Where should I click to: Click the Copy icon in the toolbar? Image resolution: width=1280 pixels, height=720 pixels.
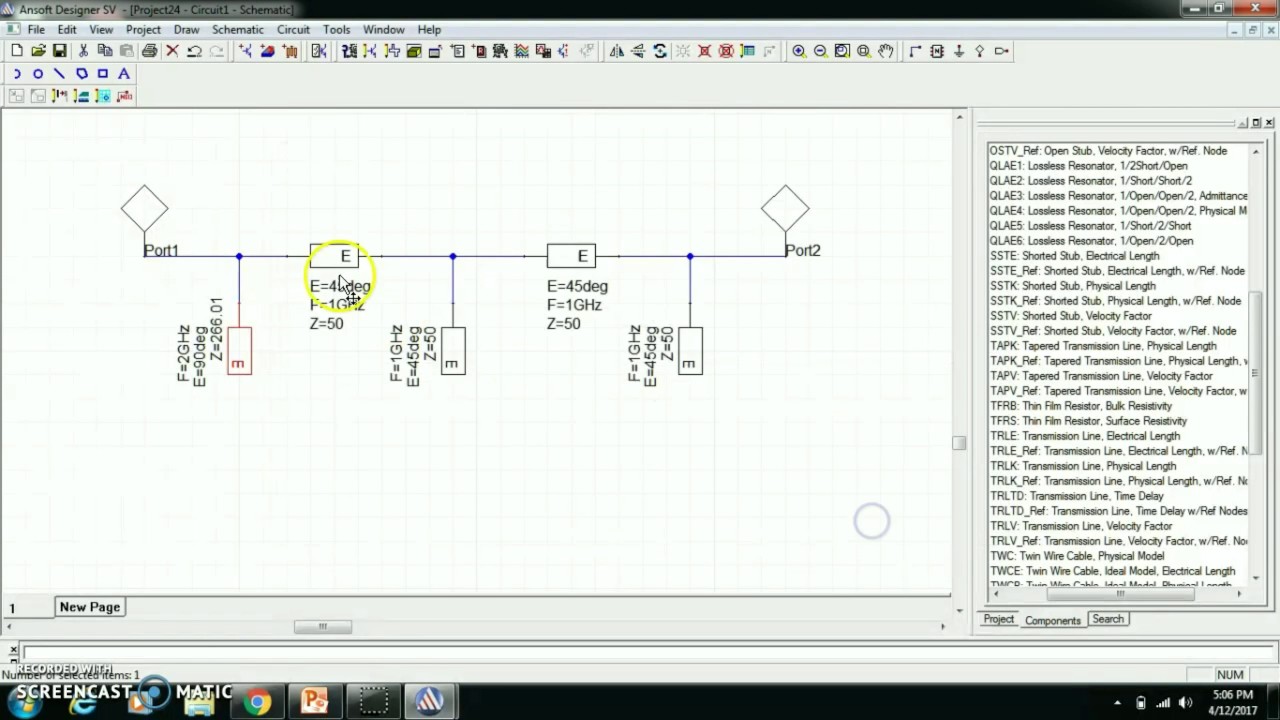coord(105,51)
